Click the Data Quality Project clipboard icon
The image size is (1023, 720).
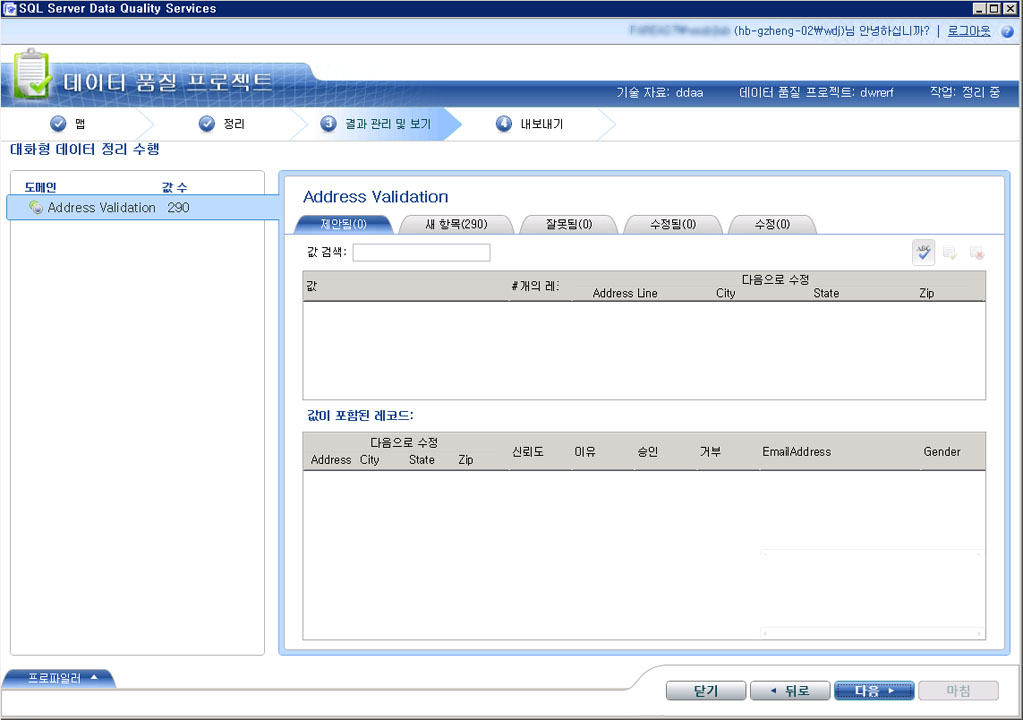point(31,74)
